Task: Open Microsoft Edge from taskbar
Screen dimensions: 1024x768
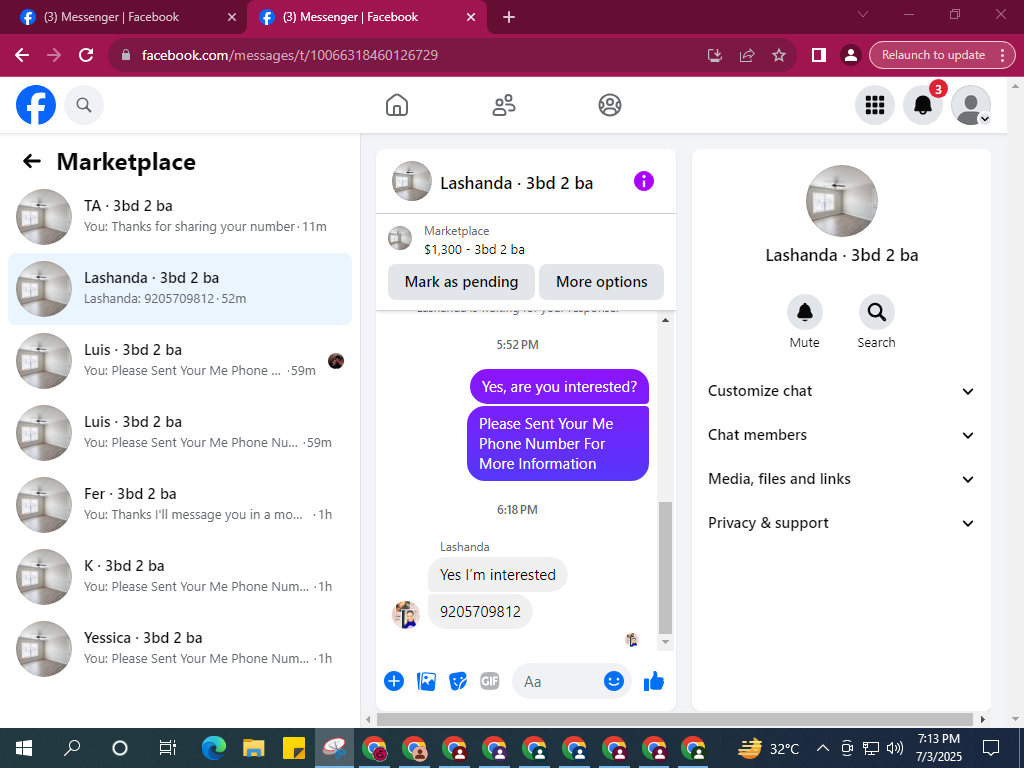Action: pos(214,748)
